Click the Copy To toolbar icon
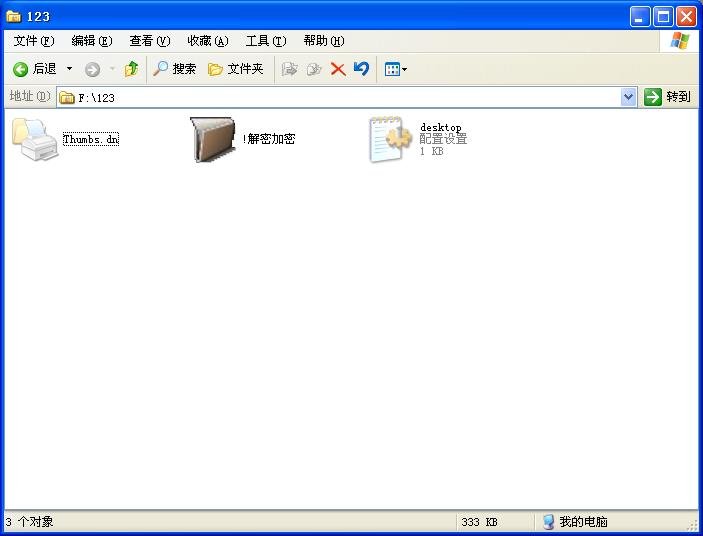Screen dimensions: 703x536 314,69
